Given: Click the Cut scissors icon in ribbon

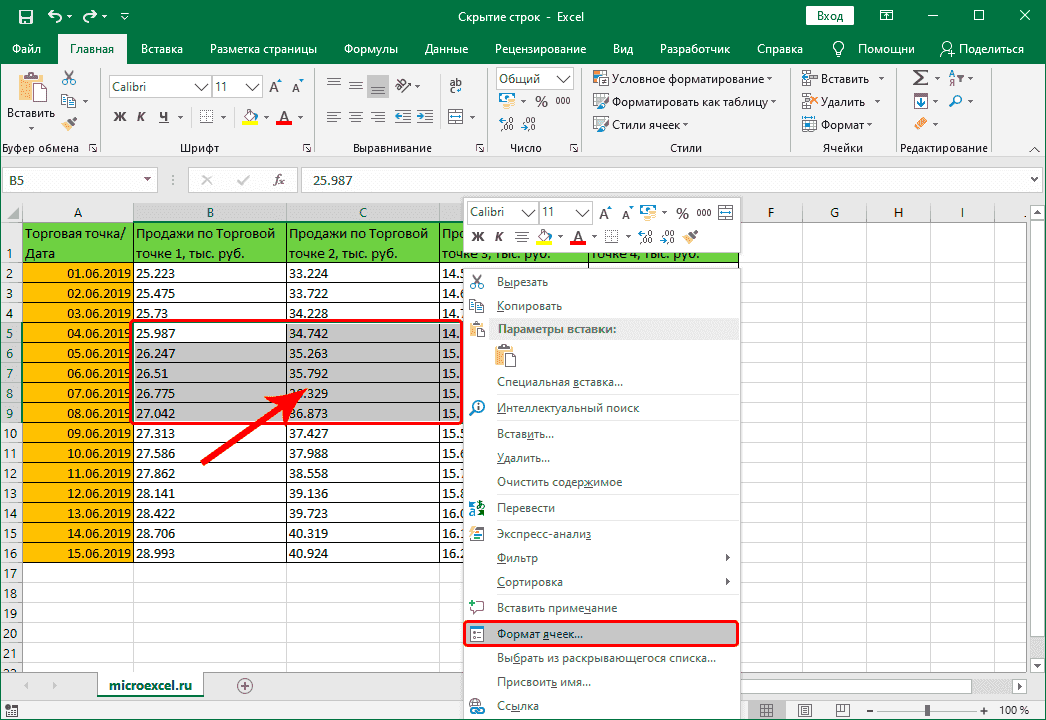Looking at the screenshot, I should point(69,78).
